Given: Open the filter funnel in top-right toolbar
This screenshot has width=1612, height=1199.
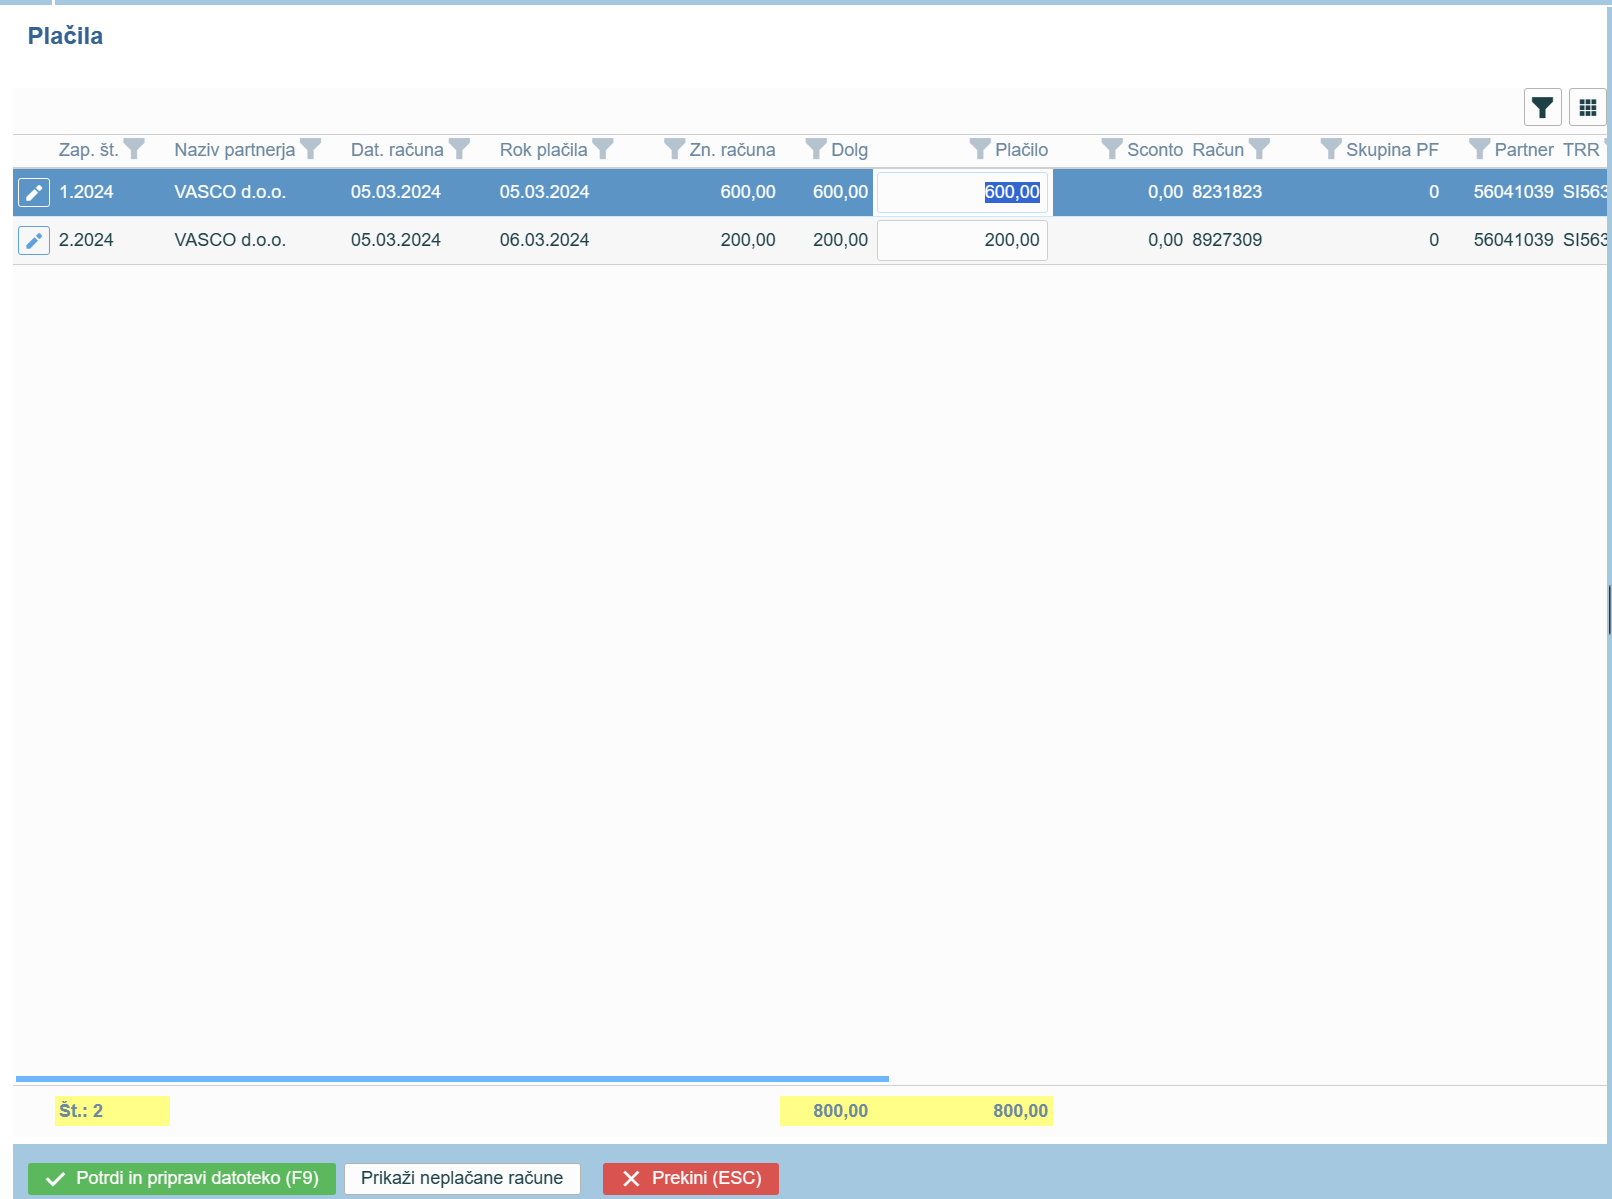Looking at the screenshot, I should point(1542,107).
